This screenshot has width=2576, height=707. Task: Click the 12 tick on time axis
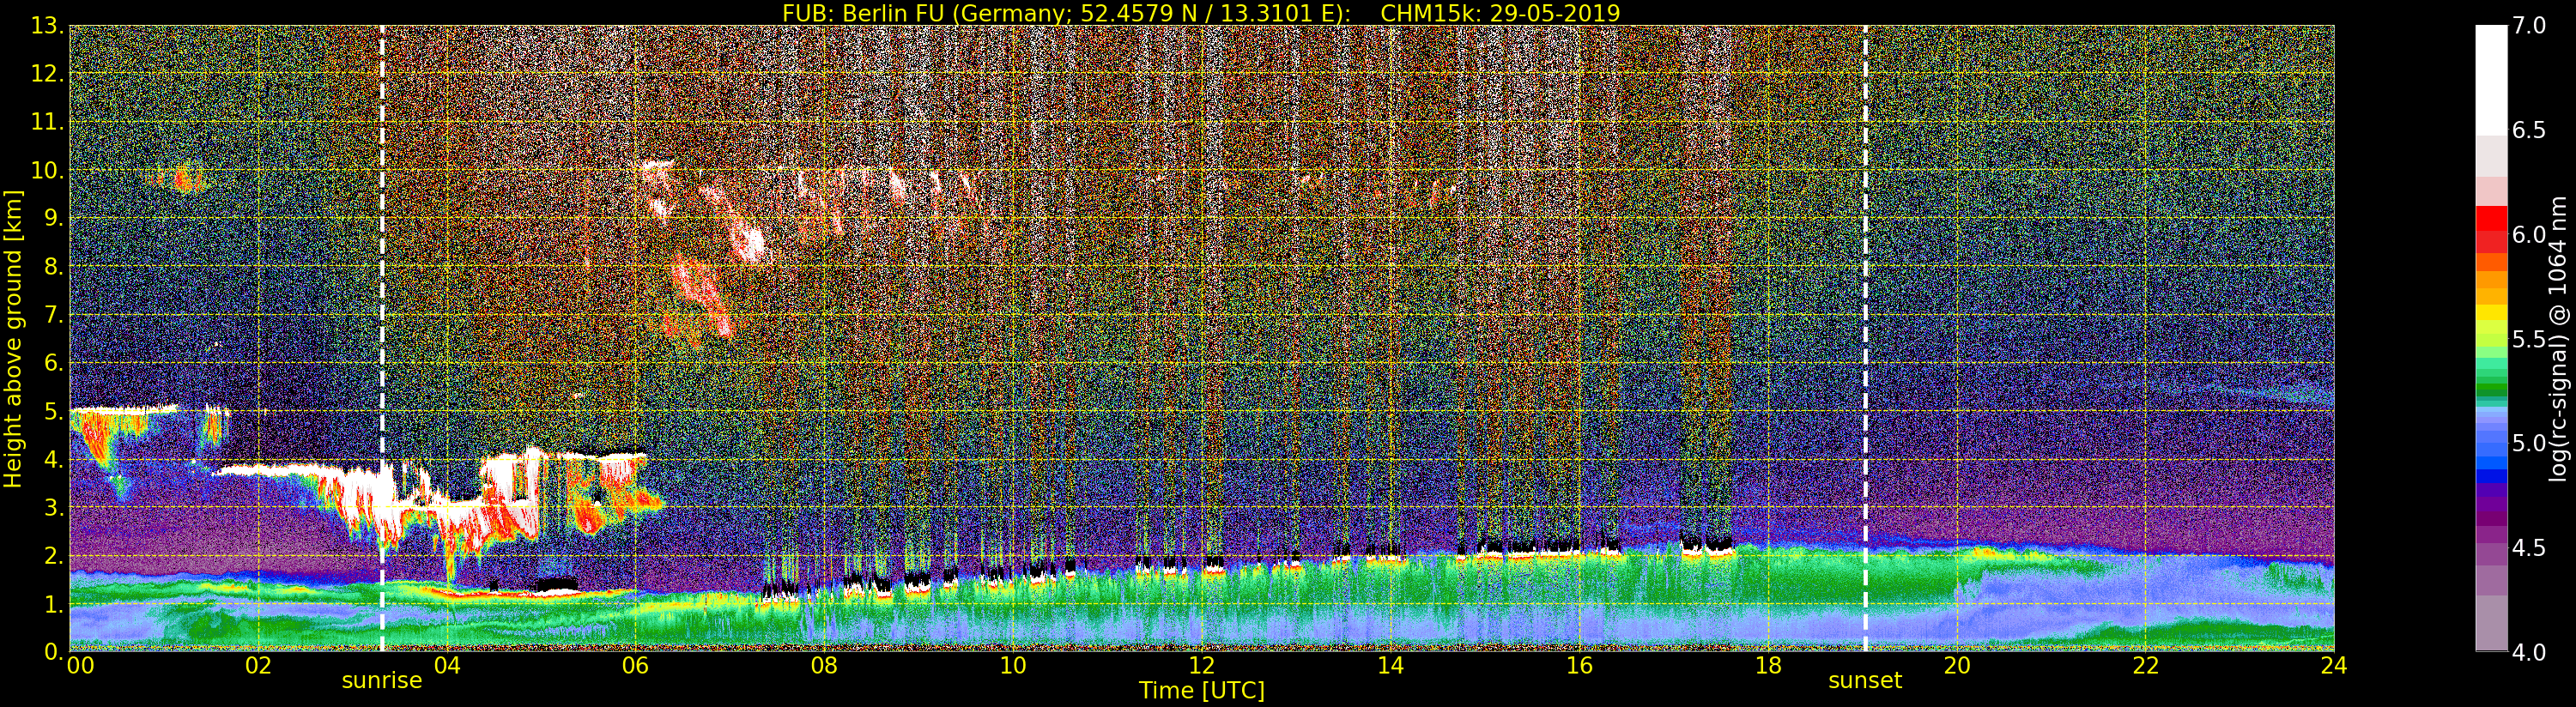[x=1201, y=666]
